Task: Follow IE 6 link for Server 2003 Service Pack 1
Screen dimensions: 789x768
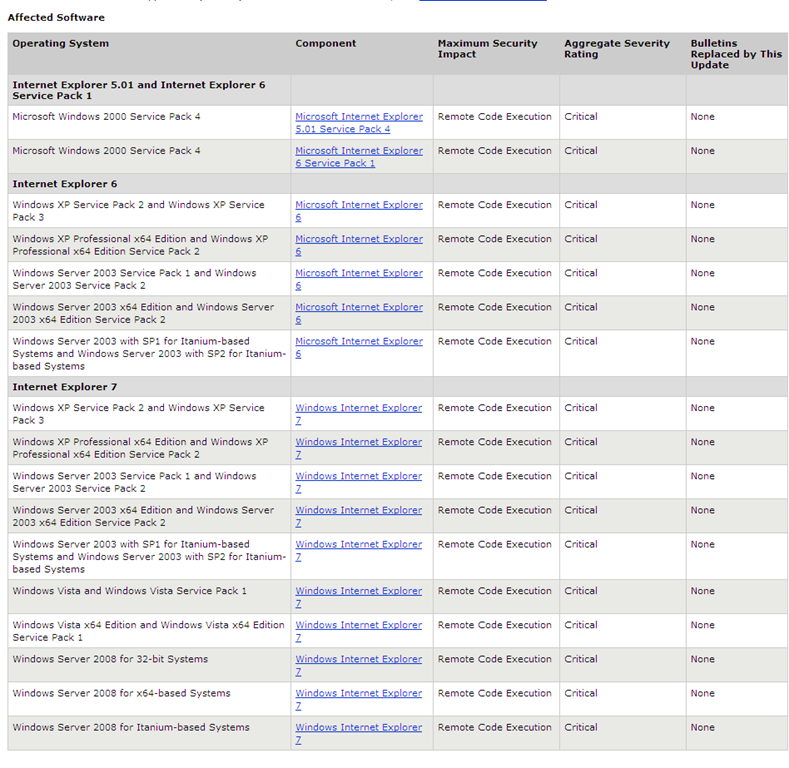Action: pyautogui.click(x=358, y=273)
